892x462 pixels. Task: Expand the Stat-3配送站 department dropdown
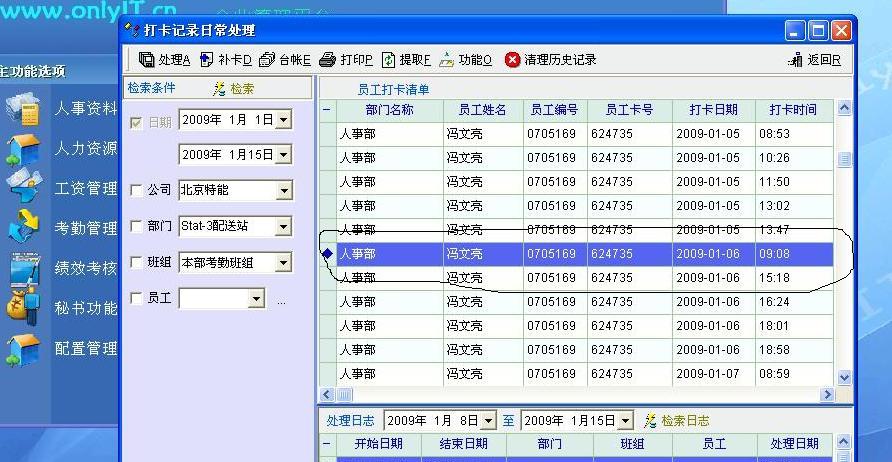pos(284,226)
